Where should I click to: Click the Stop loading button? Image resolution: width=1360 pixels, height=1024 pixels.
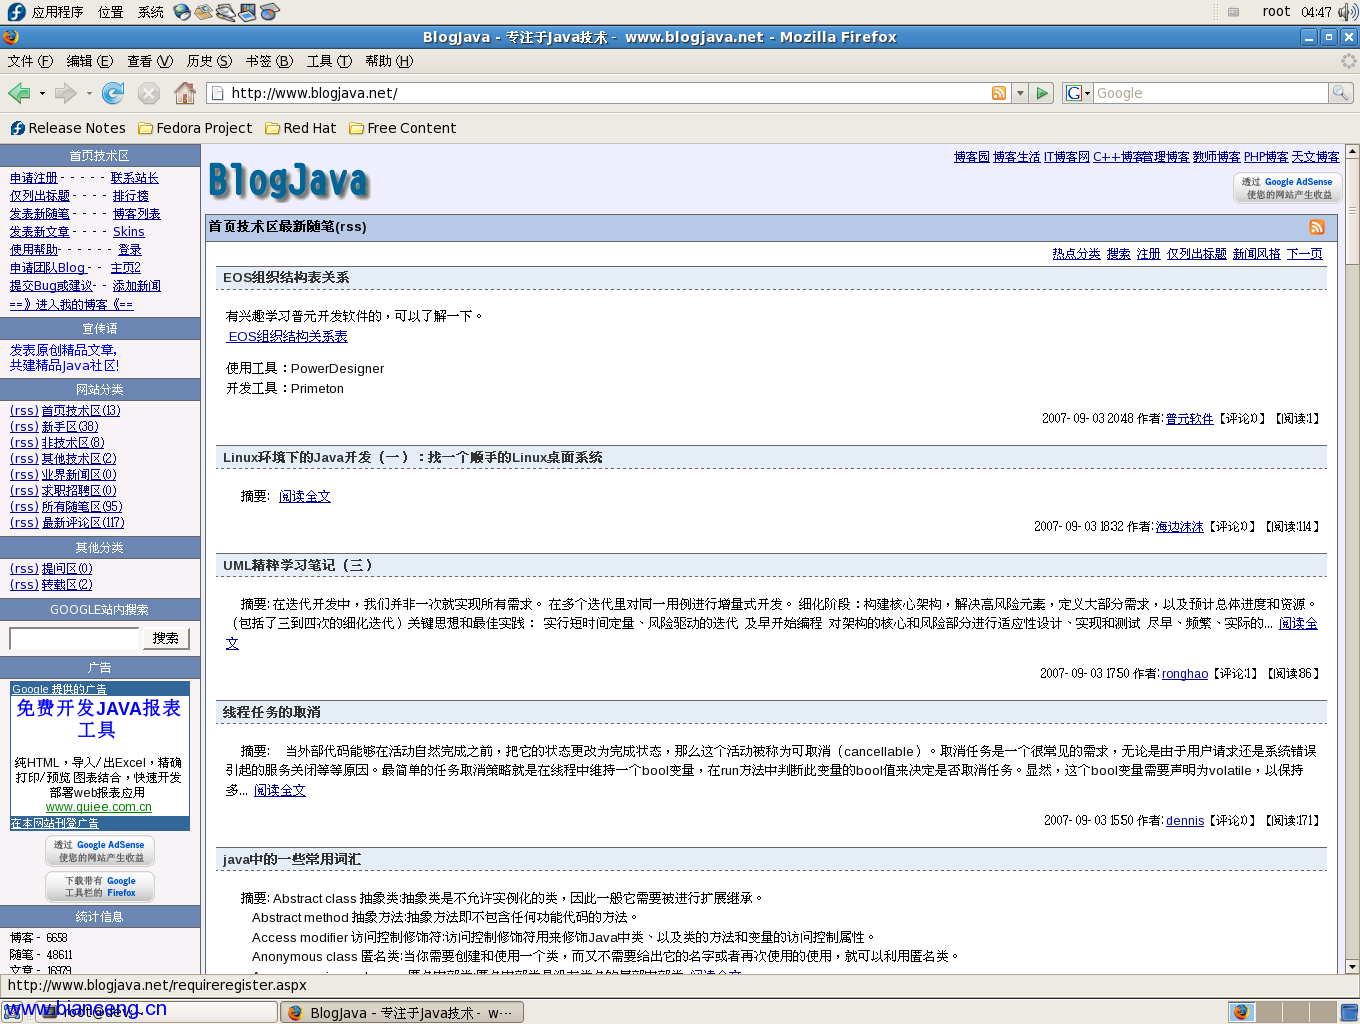(149, 93)
